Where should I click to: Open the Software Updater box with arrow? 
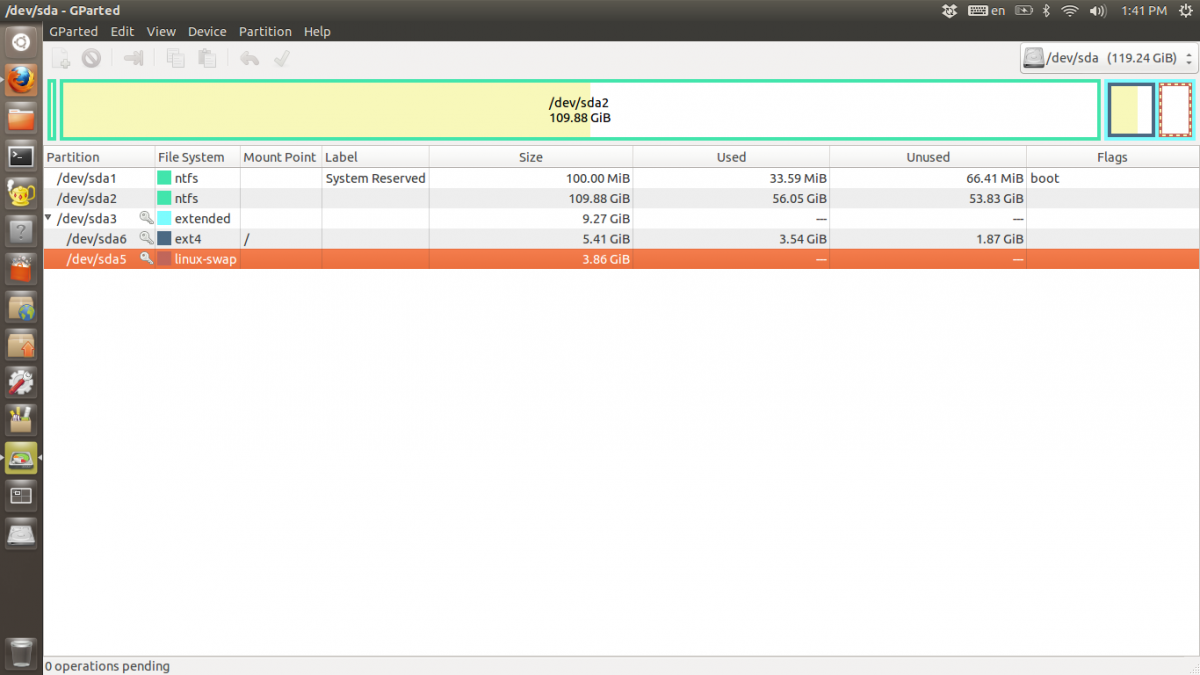point(21,345)
